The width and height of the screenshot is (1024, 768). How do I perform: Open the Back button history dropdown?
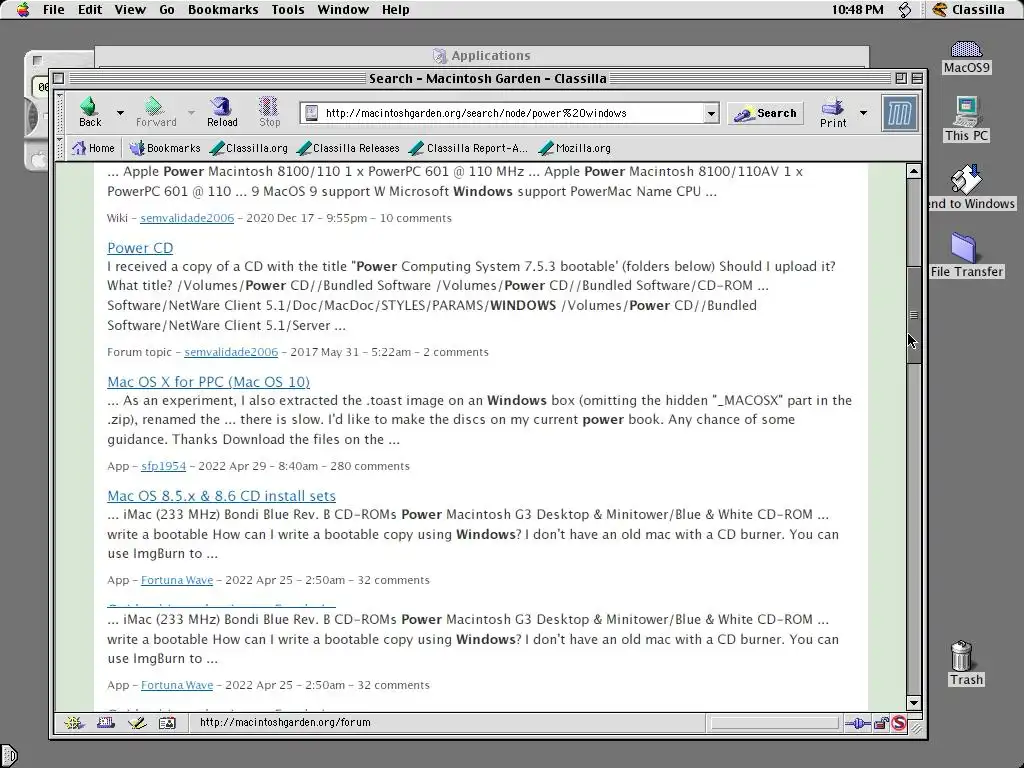click(x=120, y=112)
